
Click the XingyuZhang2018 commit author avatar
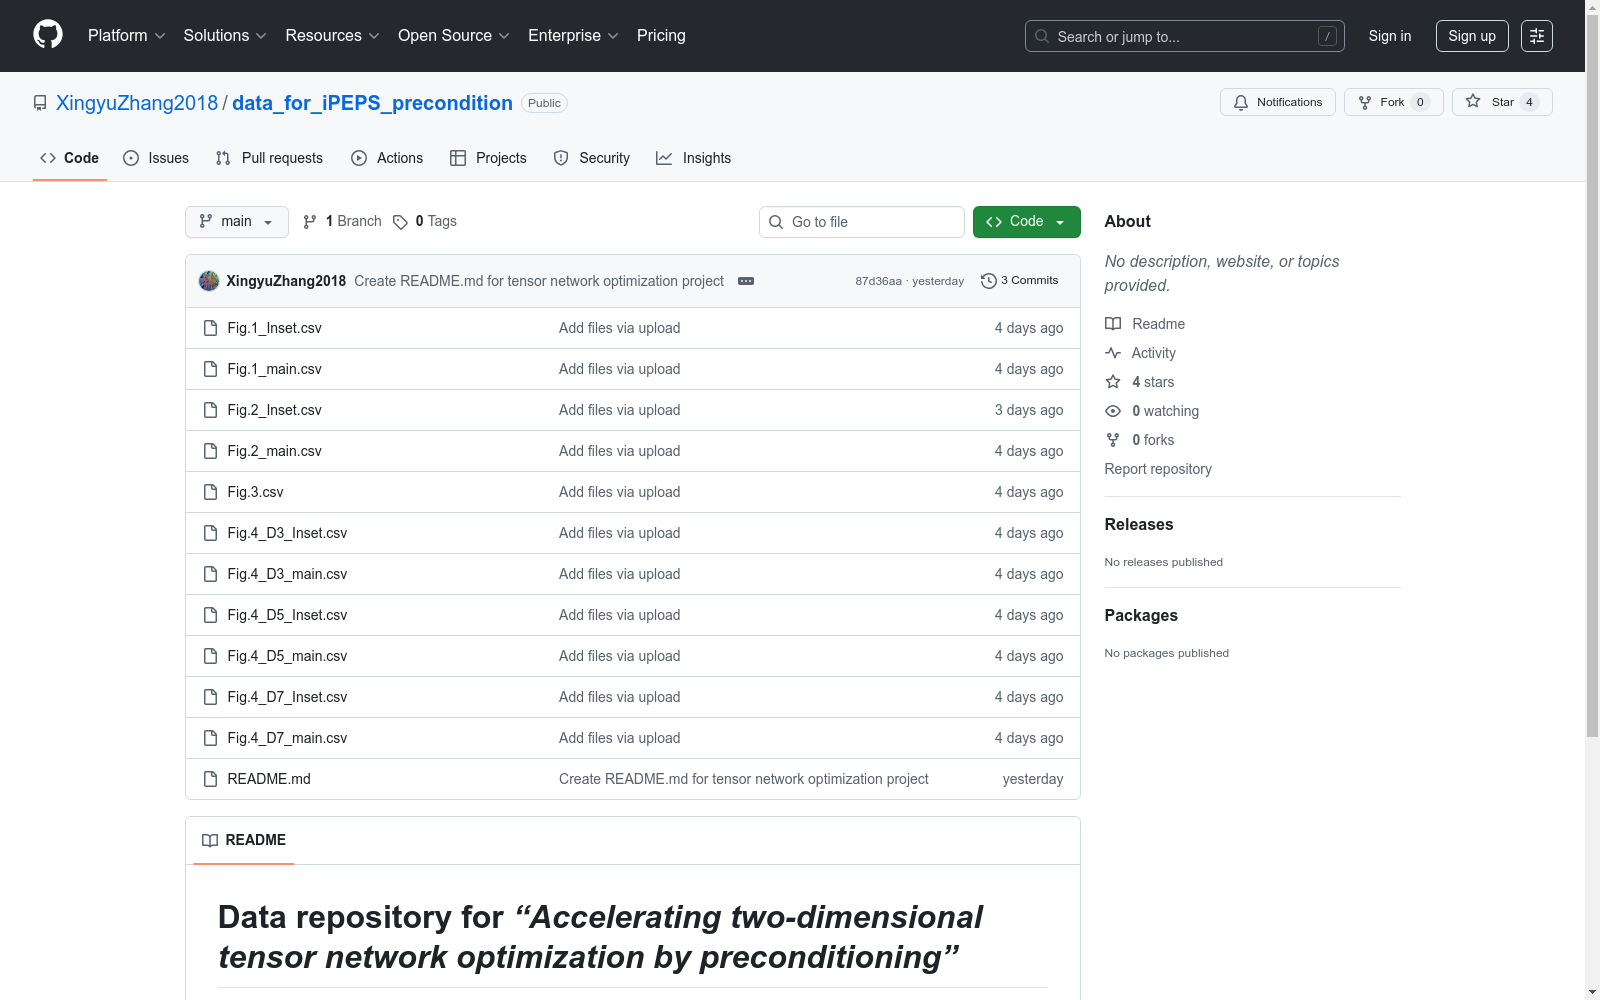coord(209,281)
